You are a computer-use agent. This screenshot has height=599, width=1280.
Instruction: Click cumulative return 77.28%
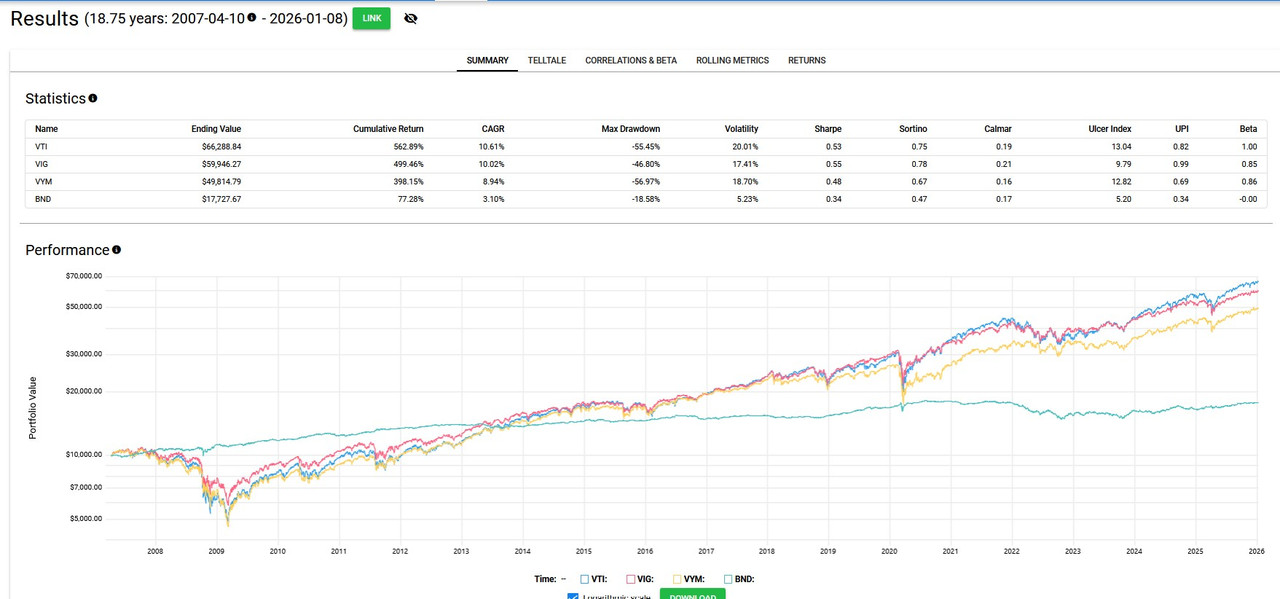pos(410,199)
